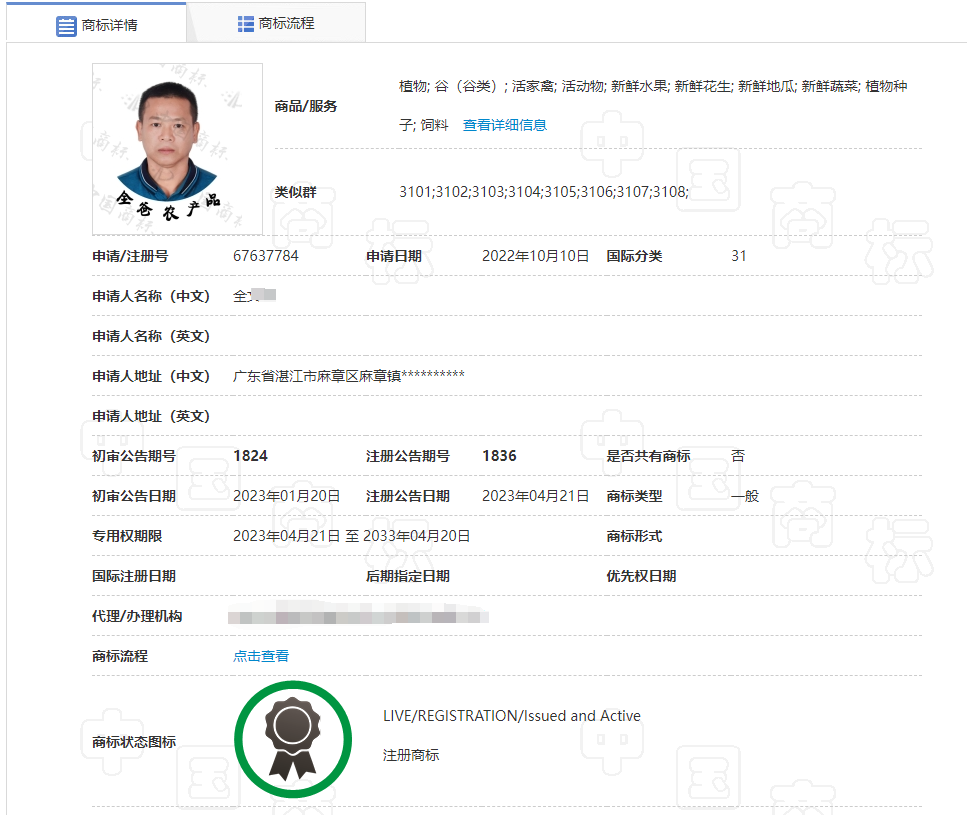Select the 国际分类 value 31
The width and height of the screenshot is (967, 815).
coord(739,256)
